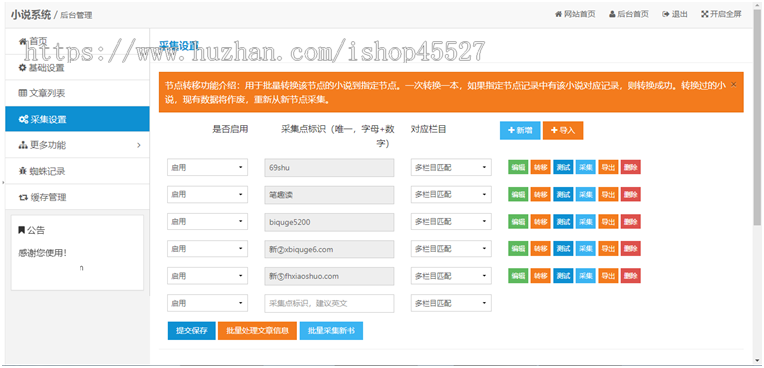Open 是否启用 dropdown for fhxiaoshuo.com
Image resolution: width=764 pixels, height=368 pixels.
coord(207,276)
